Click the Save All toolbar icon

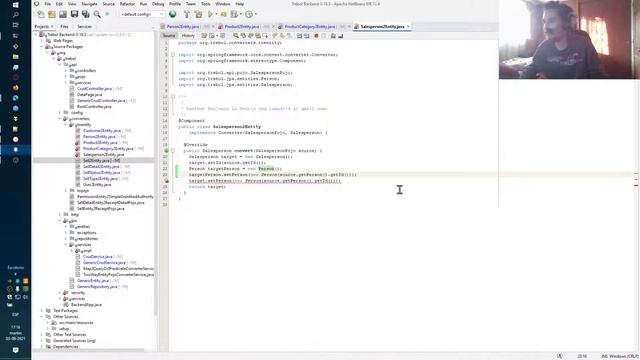click(x=86, y=14)
